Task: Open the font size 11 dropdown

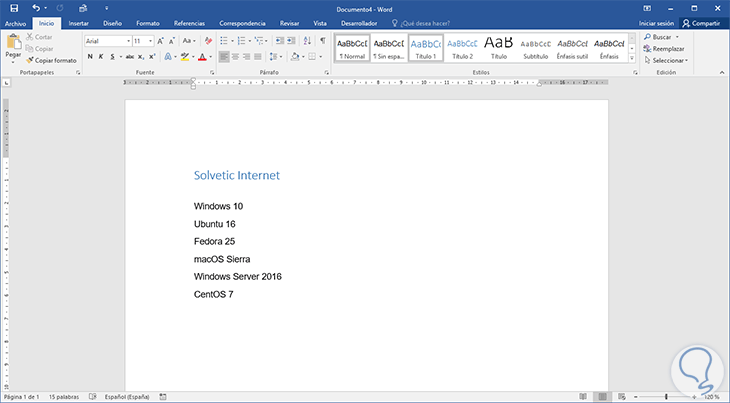Action: pyautogui.click(x=150, y=41)
